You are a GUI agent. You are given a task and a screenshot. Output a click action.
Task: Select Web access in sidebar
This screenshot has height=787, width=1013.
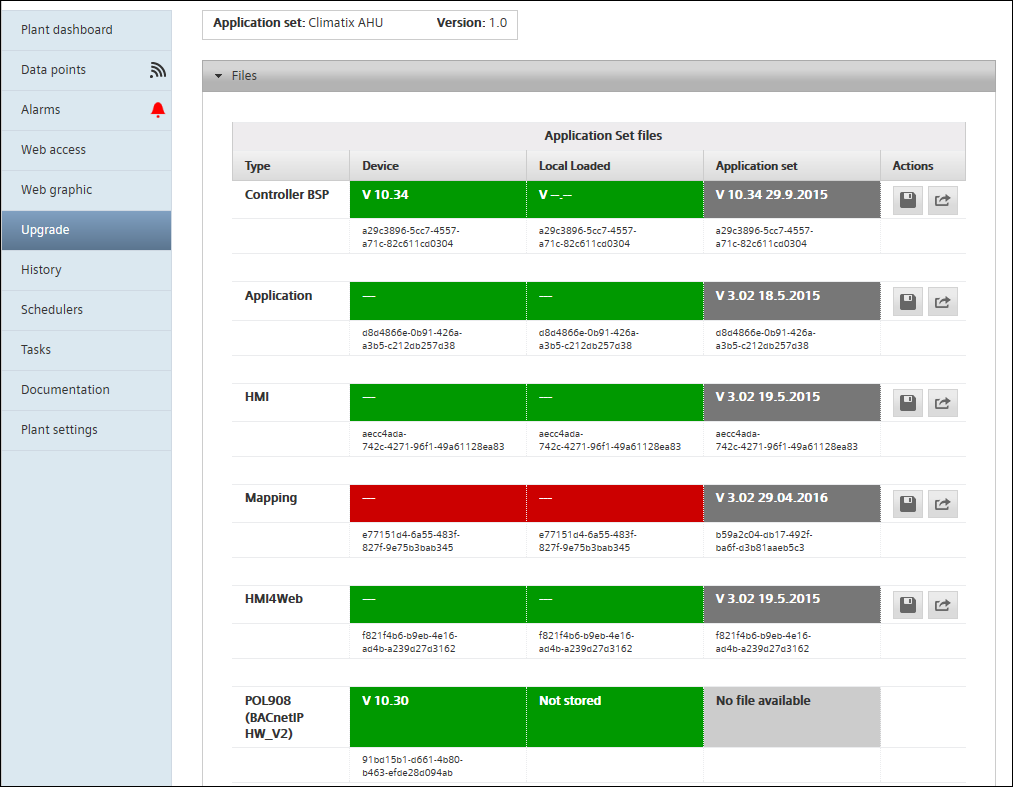[x=86, y=150]
